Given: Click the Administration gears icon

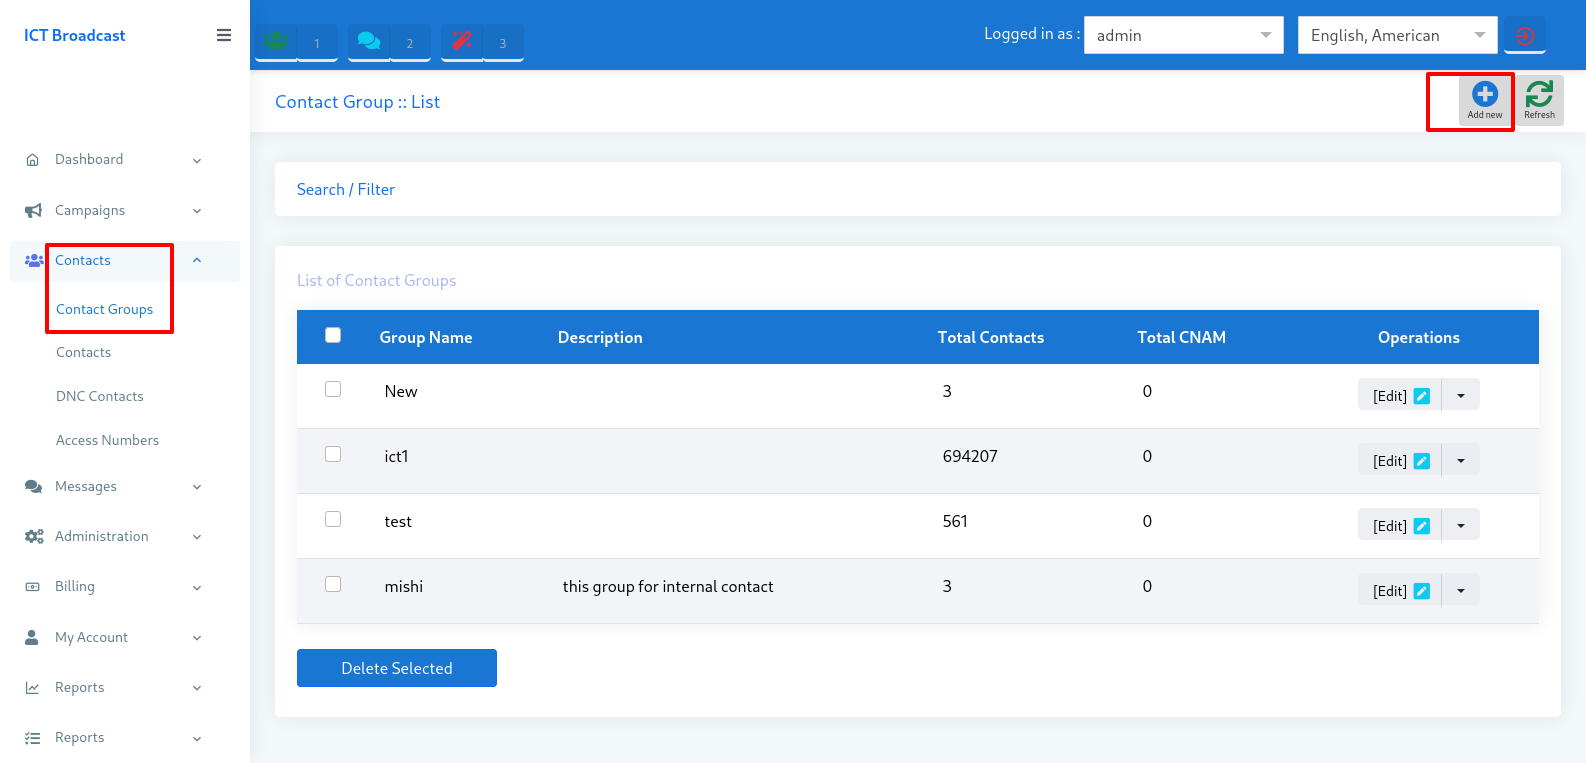Looking at the screenshot, I should [x=34, y=536].
